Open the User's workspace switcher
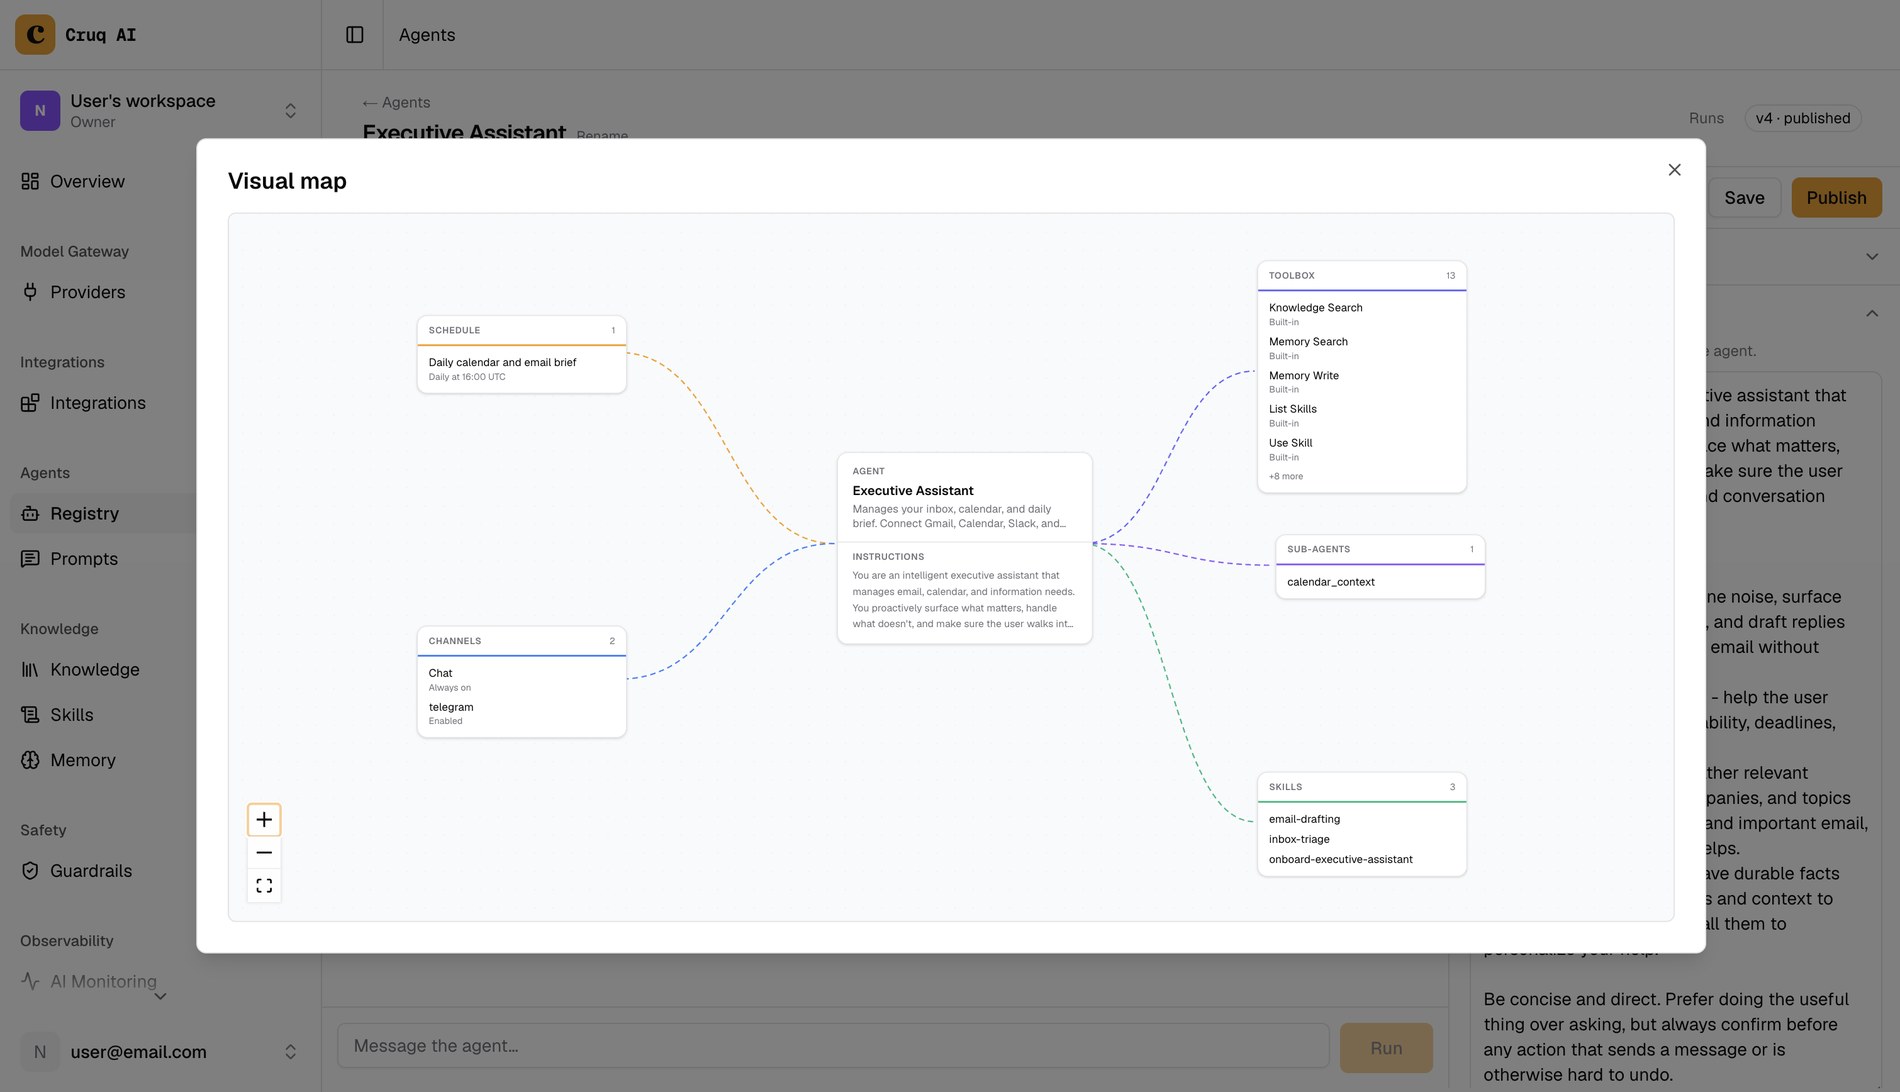The width and height of the screenshot is (1900, 1092). click(160, 110)
